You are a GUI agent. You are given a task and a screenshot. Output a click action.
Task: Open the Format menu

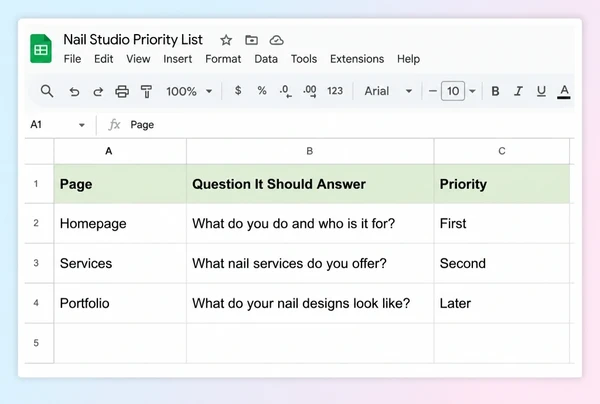(223, 59)
